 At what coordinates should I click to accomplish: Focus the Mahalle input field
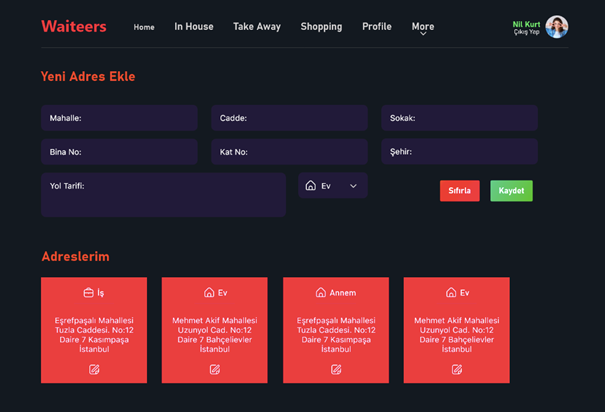pos(119,118)
